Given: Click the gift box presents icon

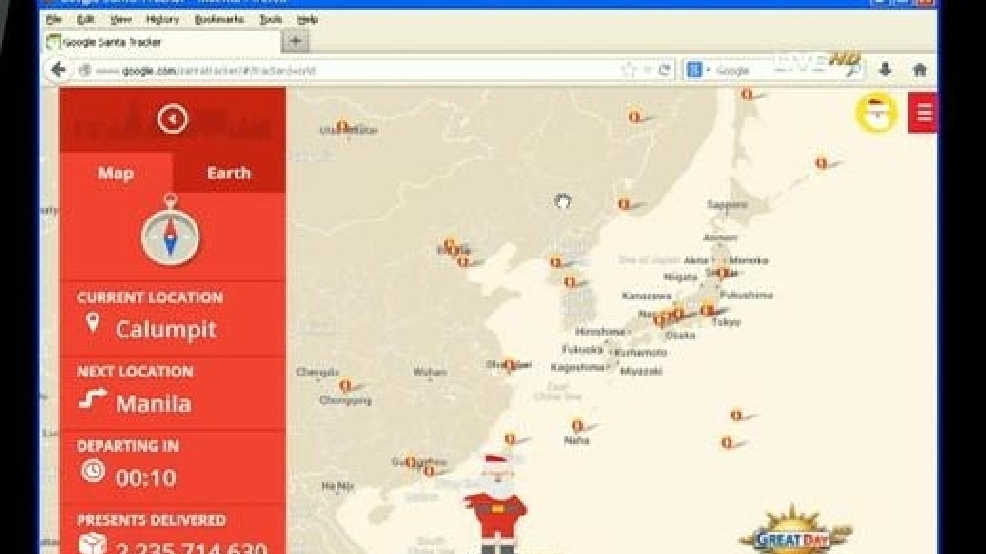Looking at the screenshot, I should (x=92, y=543).
